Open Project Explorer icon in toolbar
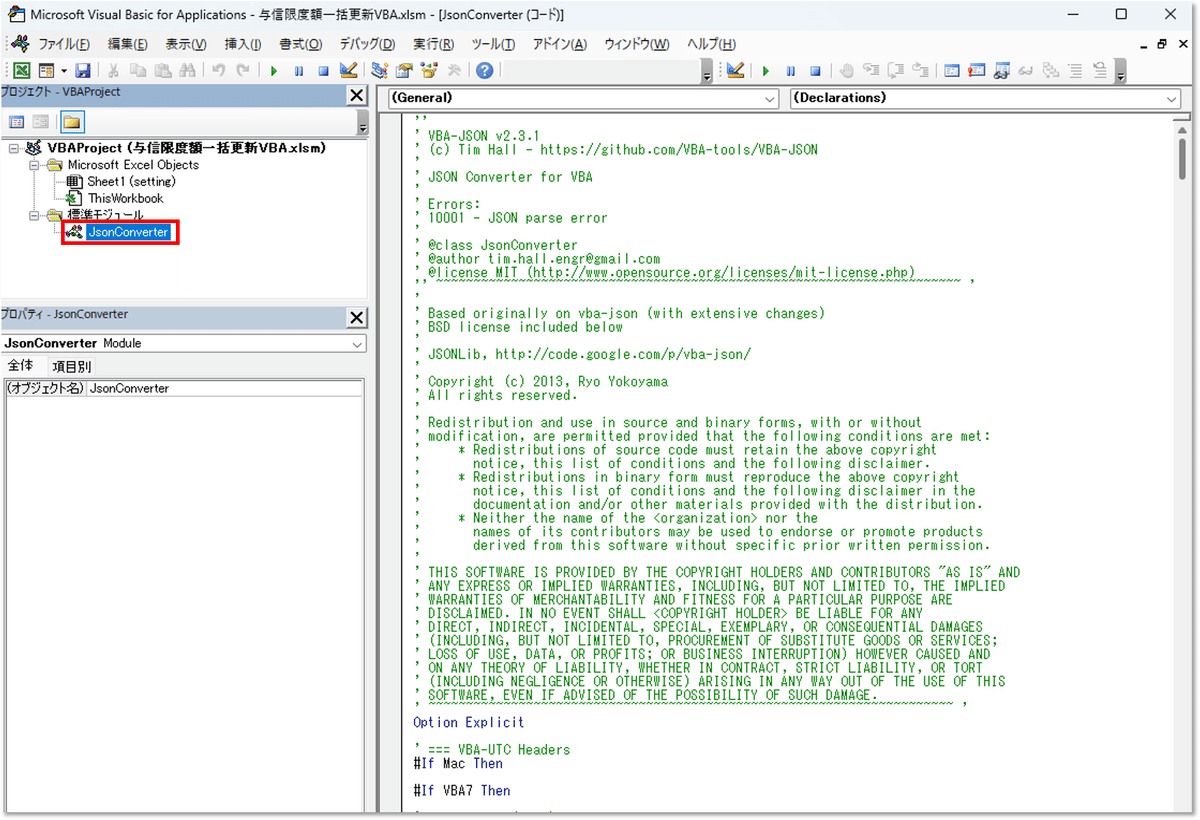1200x820 pixels. coord(380,71)
